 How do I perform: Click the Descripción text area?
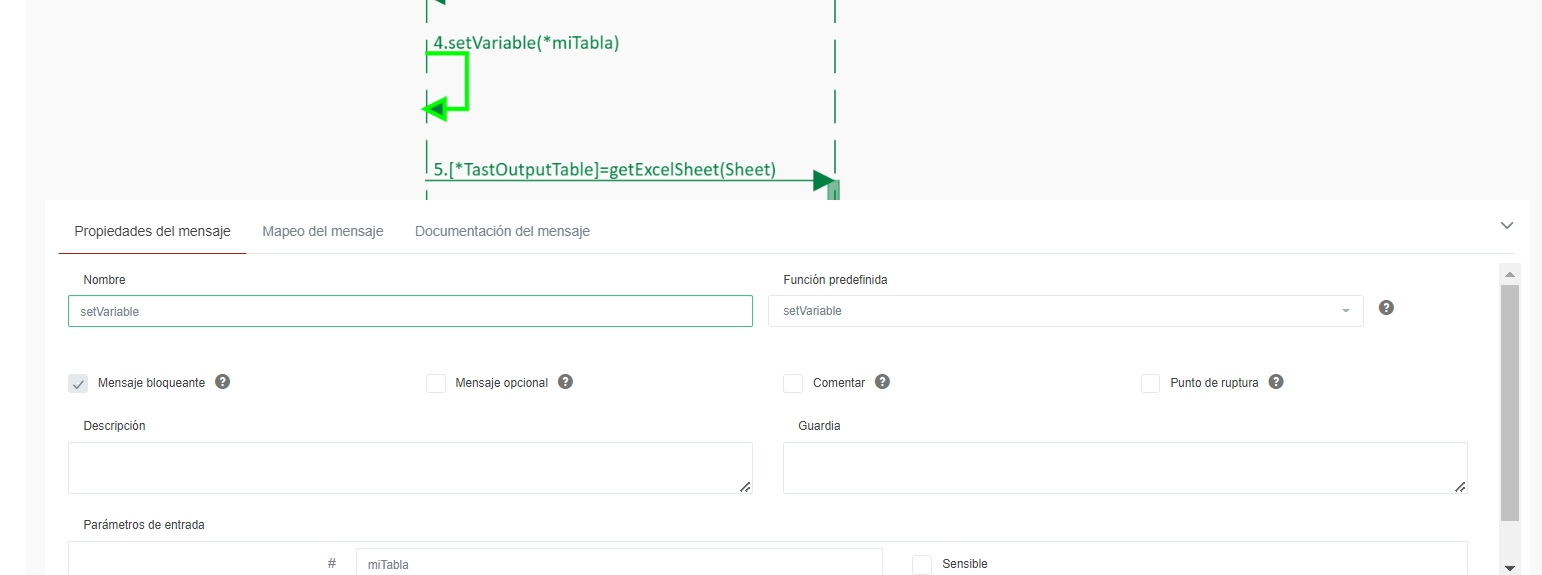pyautogui.click(x=410, y=468)
